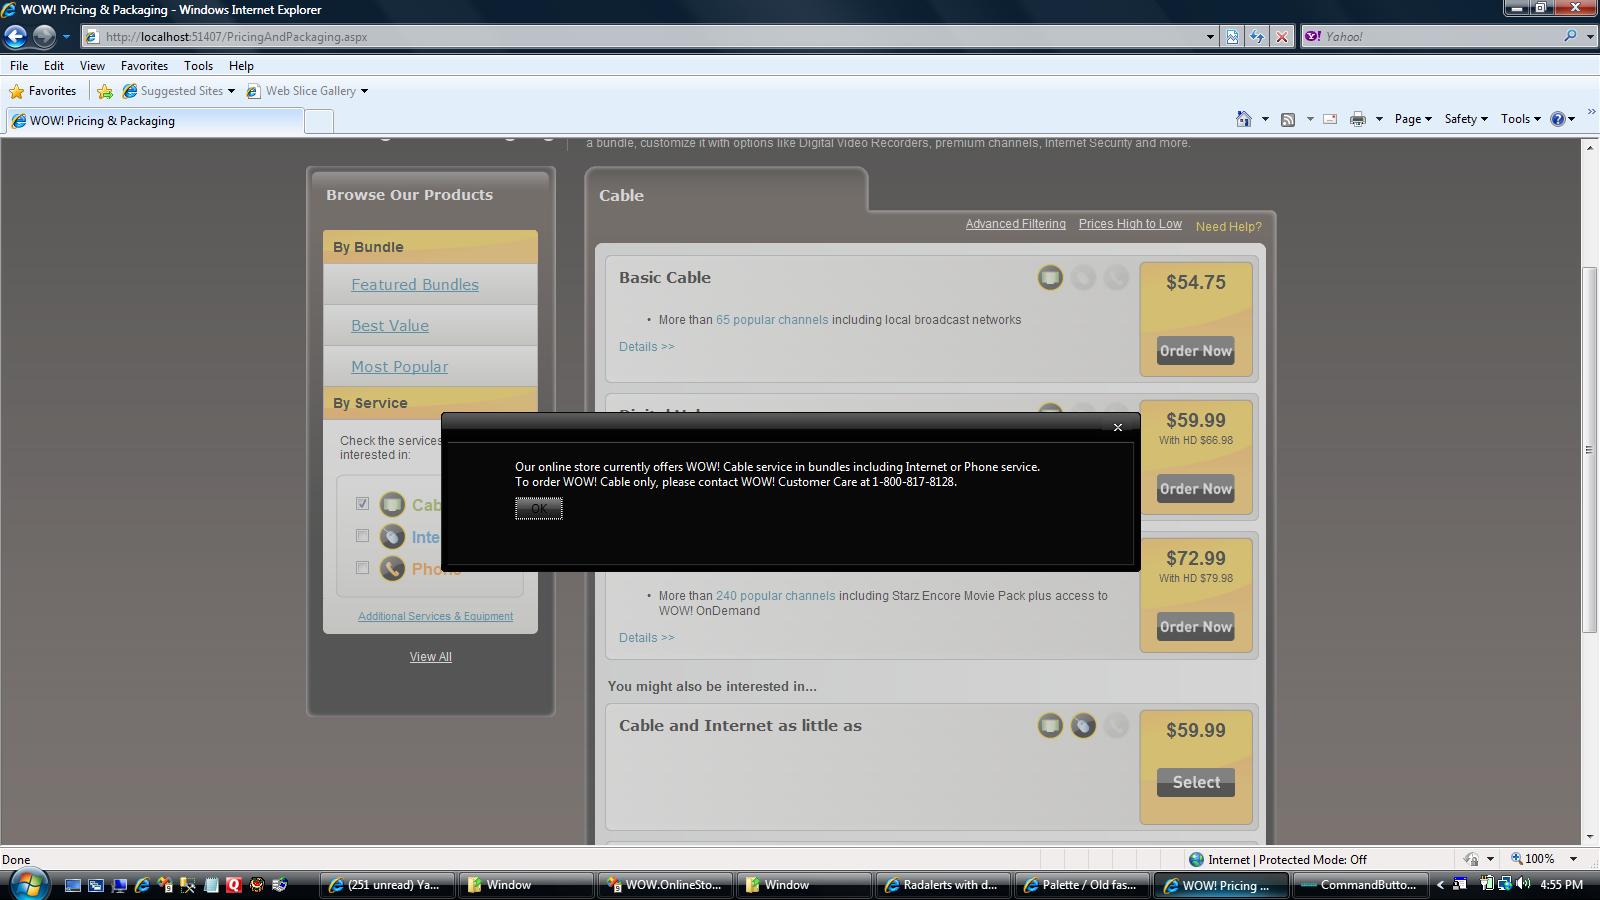Open the Best Value link
Image resolution: width=1600 pixels, height=900 pixels.
click(x=390, y=326)
